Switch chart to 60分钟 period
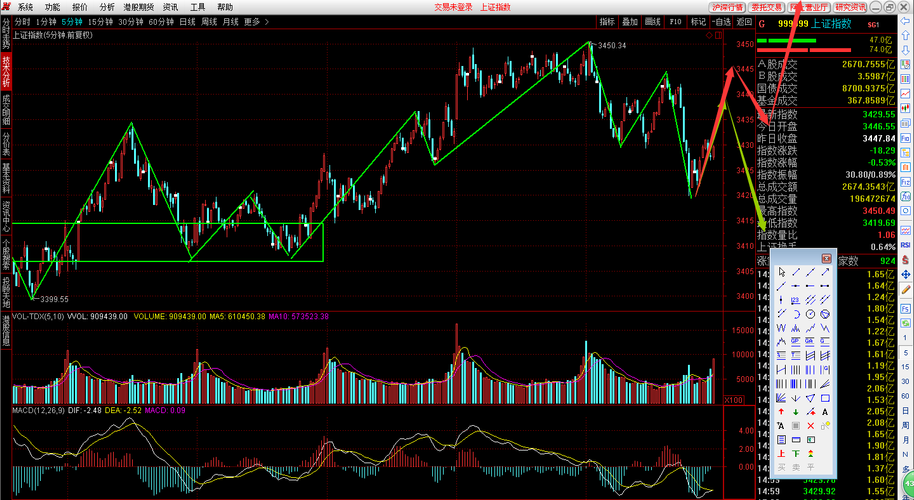 click(x=161, y=22)
